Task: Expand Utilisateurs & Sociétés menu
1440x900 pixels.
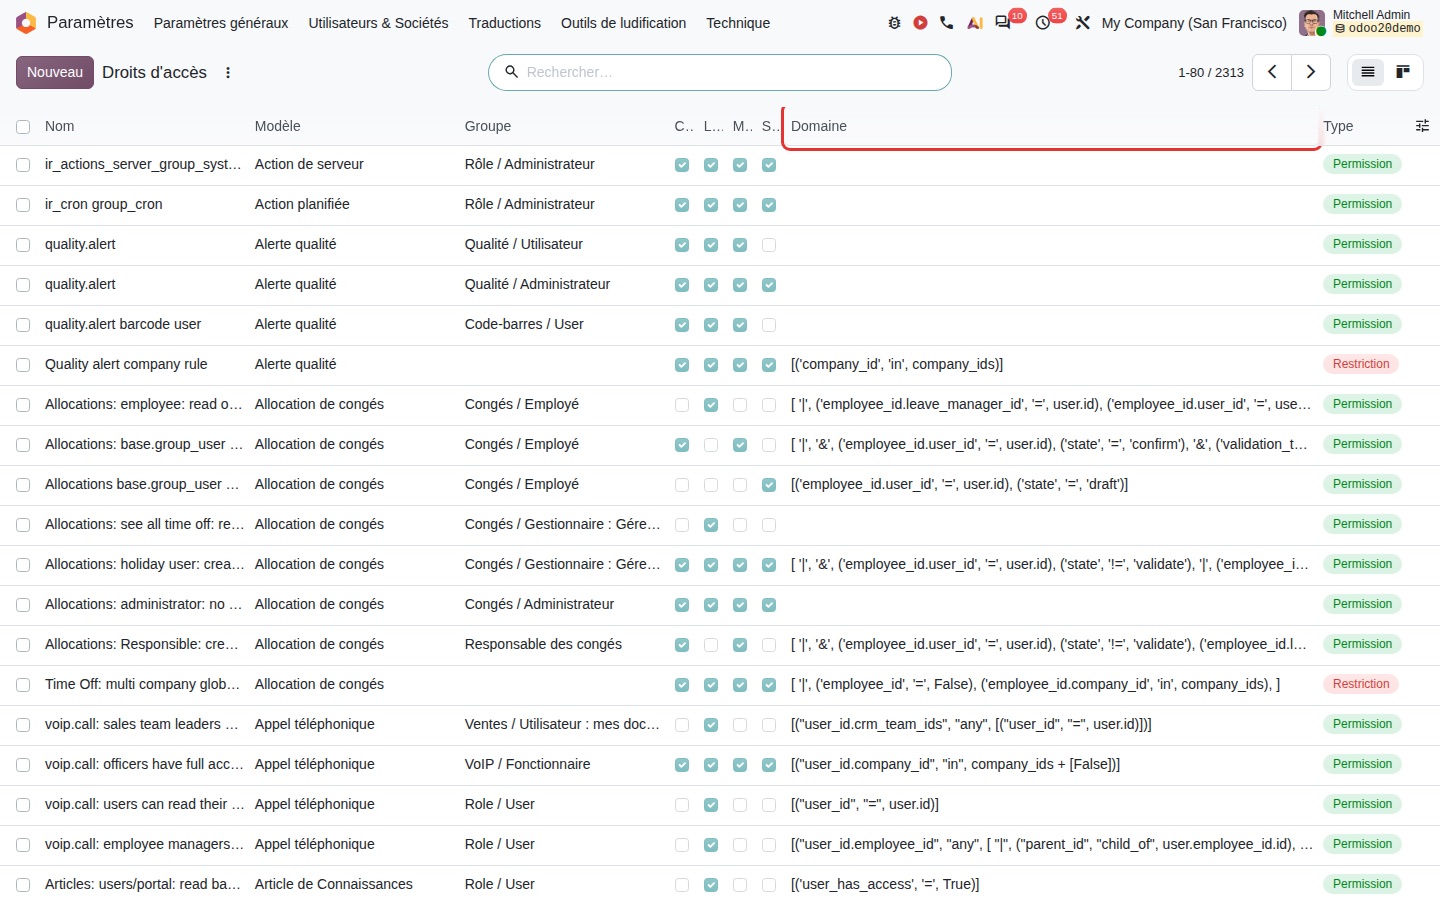Action: pyautogui.click(x=378, y=23)
